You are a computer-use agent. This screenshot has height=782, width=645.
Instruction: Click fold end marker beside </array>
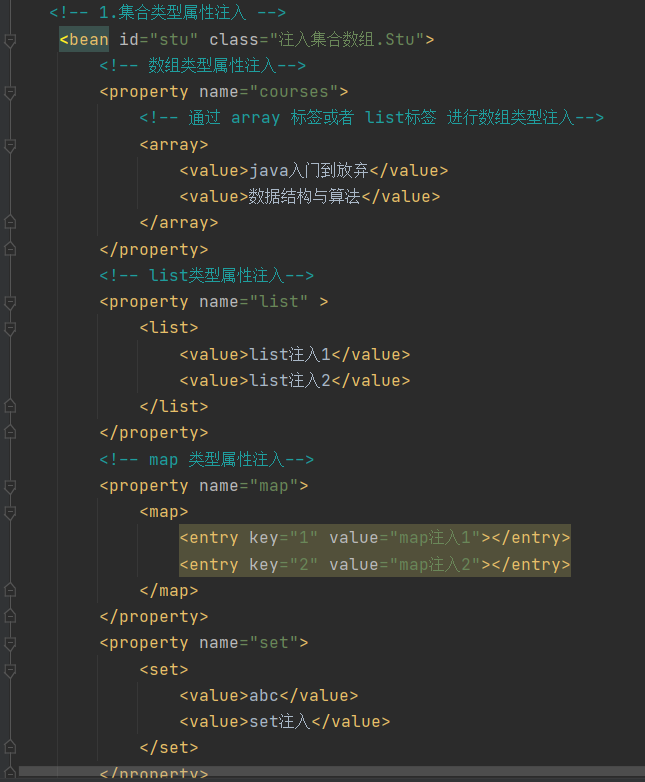(x=10, y=222)
